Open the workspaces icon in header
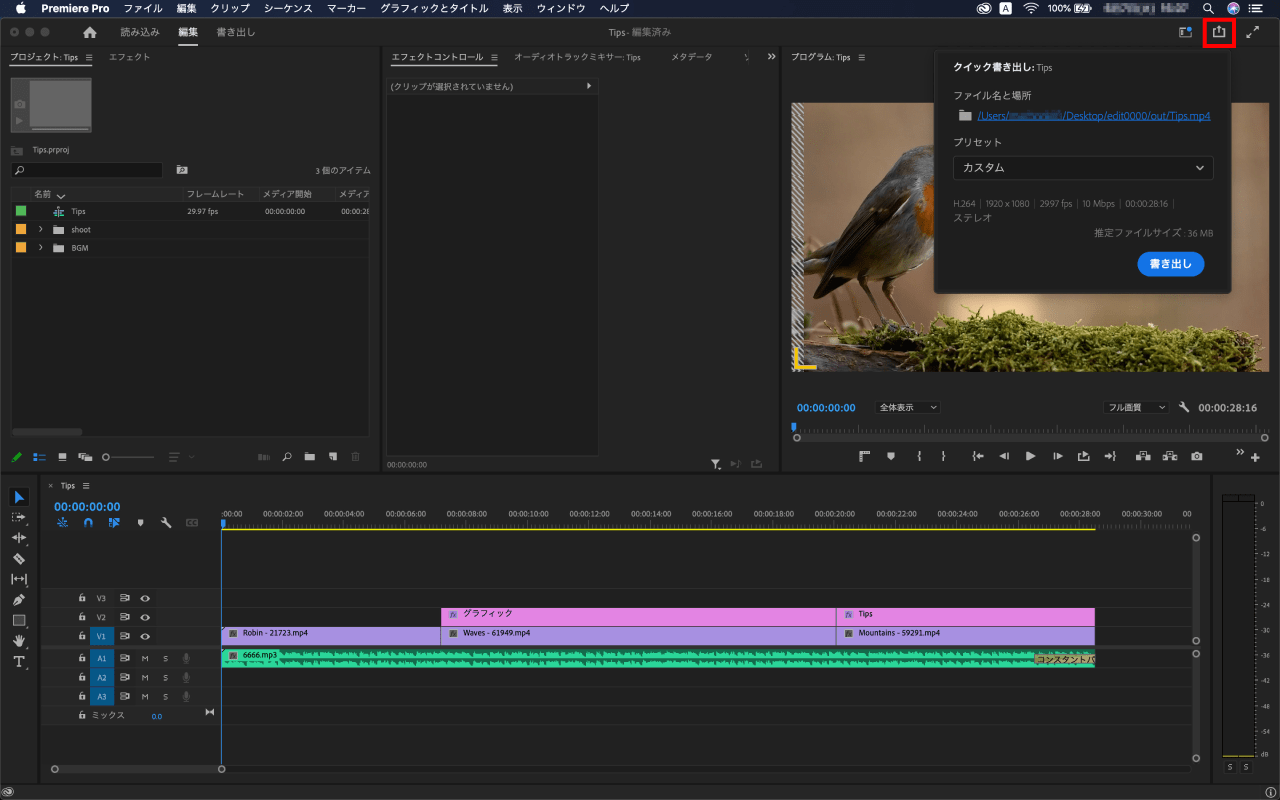This screenshot has width=1280, height=800. tap(1185, 32)
